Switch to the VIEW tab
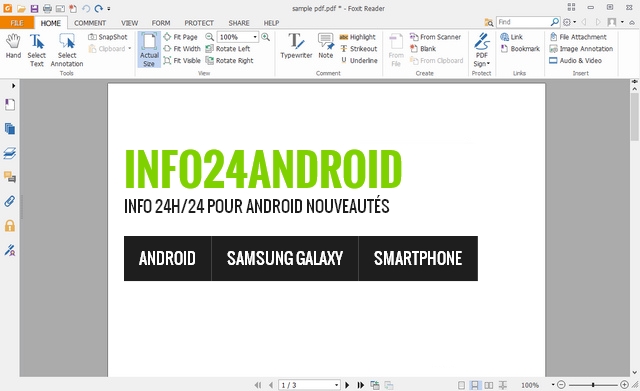The height and width of the screenshot is (391, 640). [x=129, y=23]
